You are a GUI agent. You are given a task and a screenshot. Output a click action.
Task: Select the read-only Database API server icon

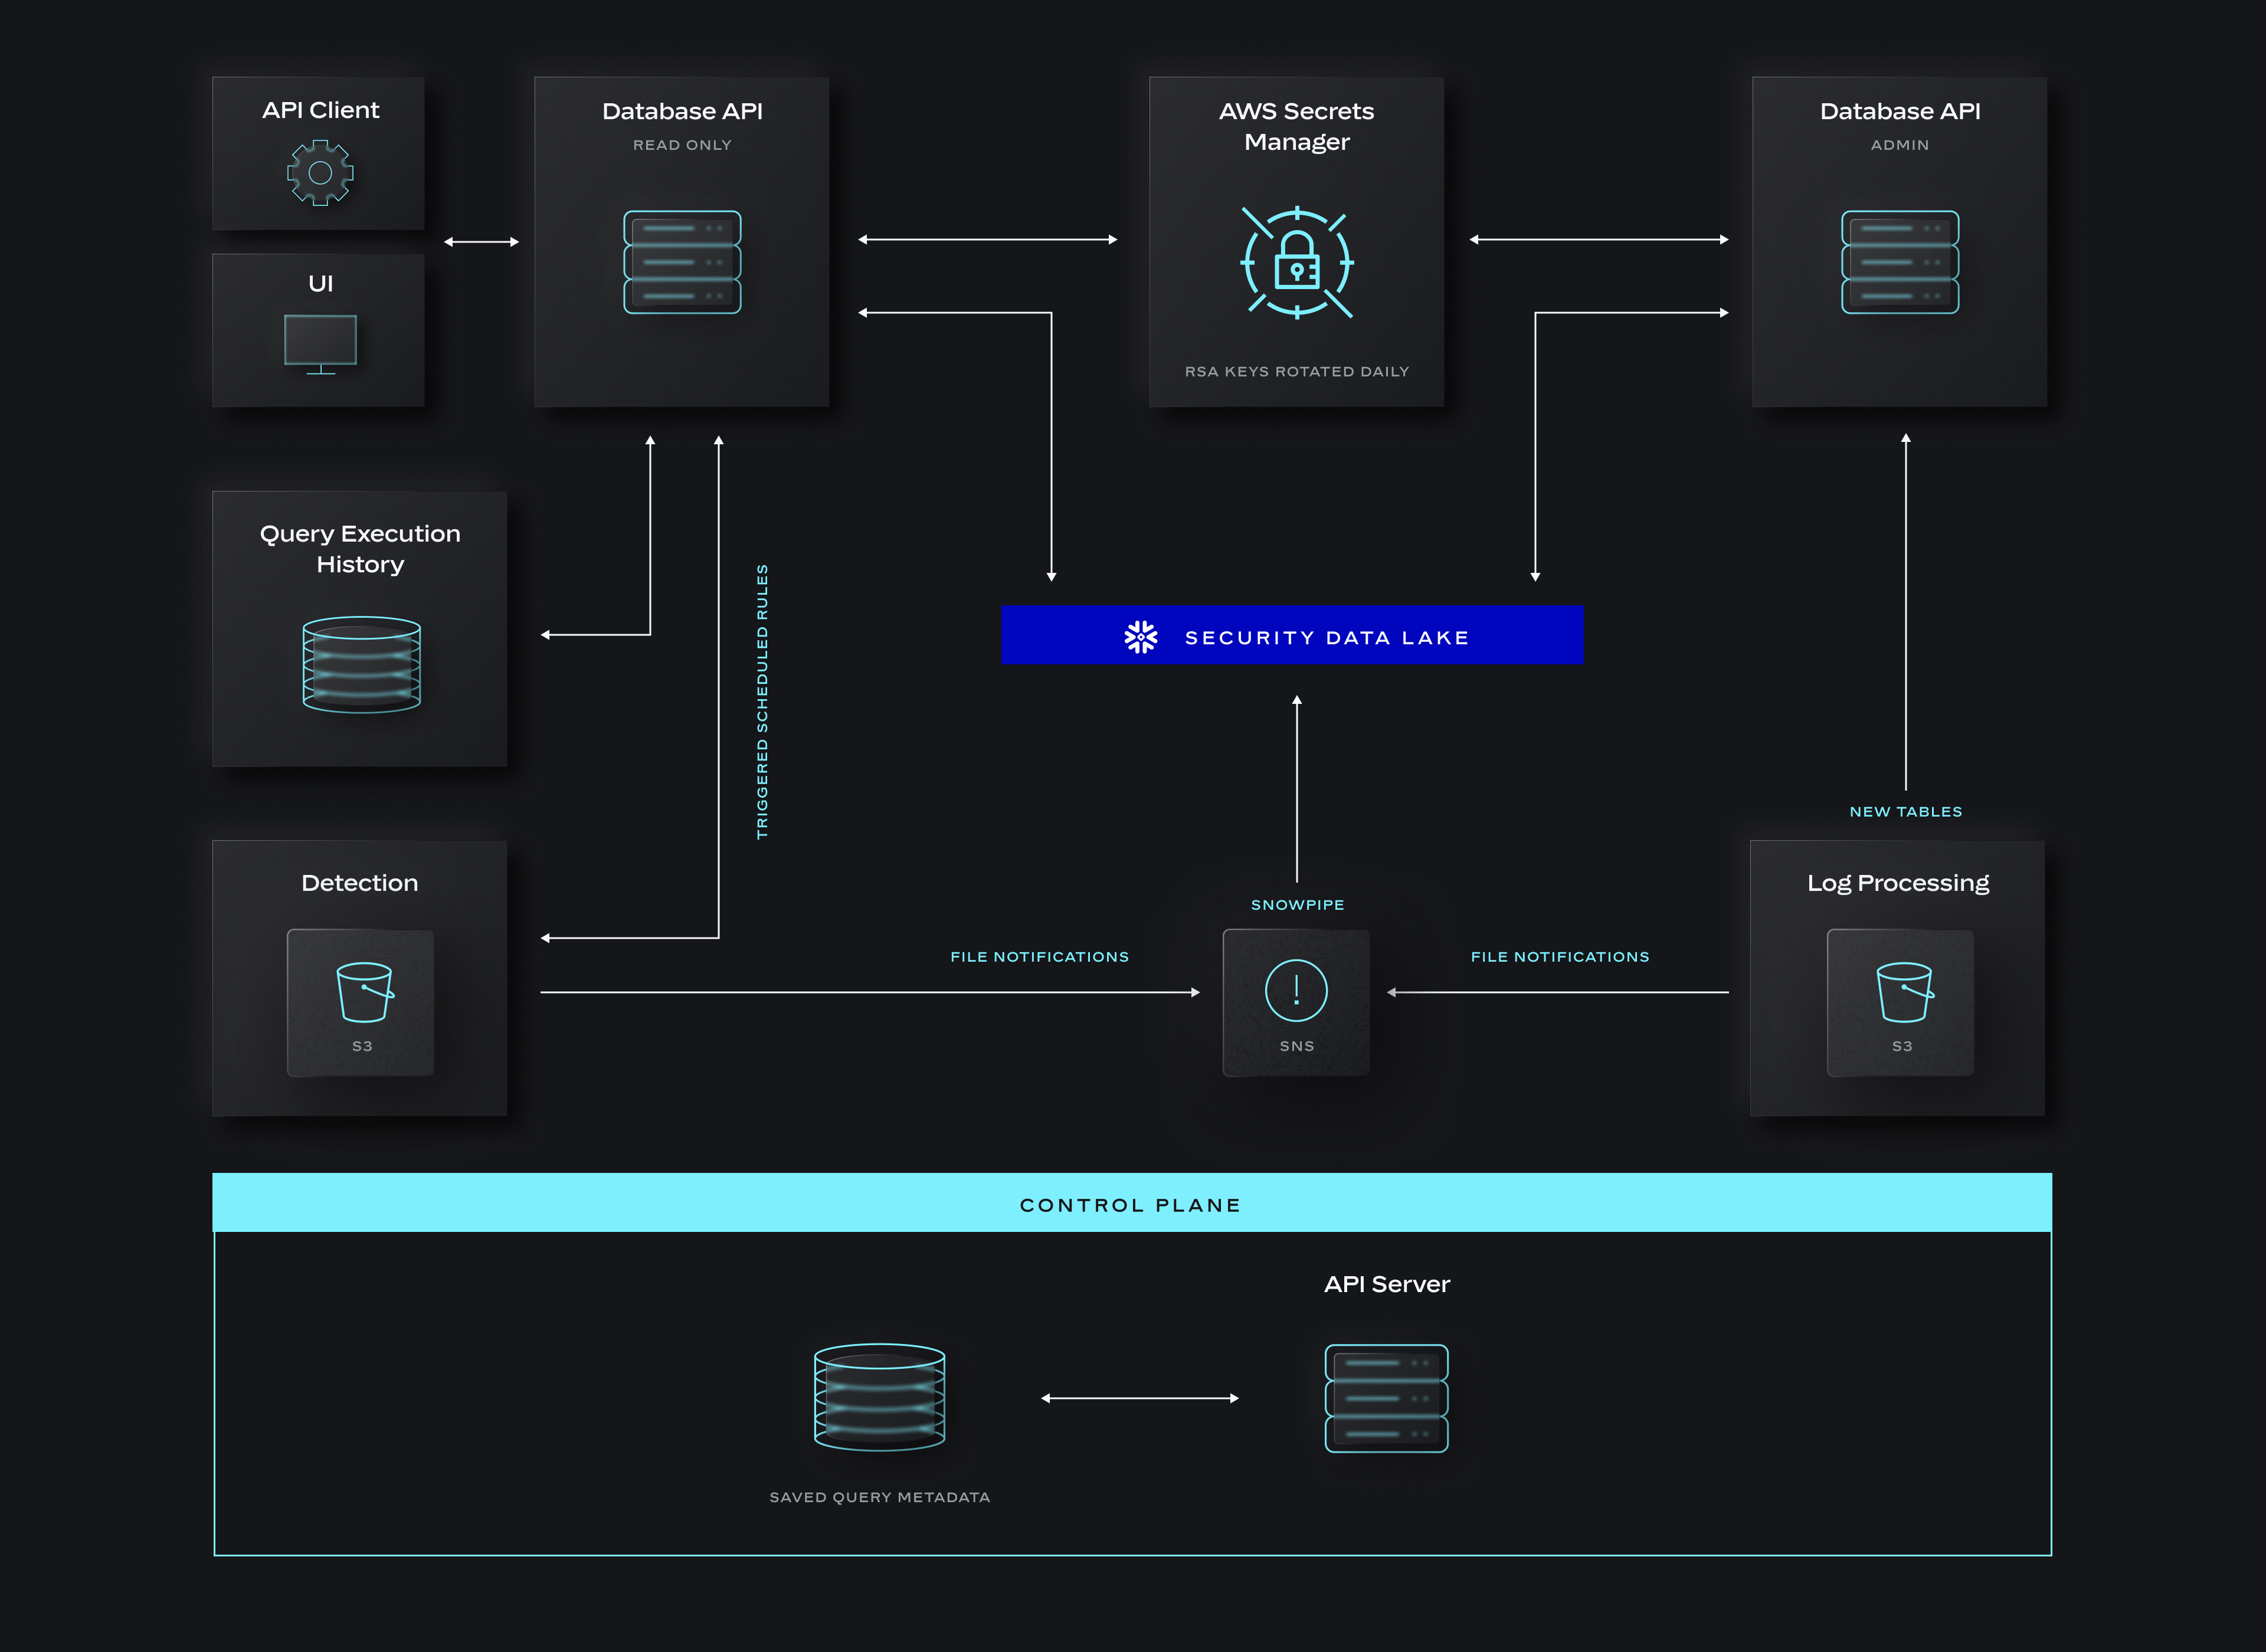point(681,262)
